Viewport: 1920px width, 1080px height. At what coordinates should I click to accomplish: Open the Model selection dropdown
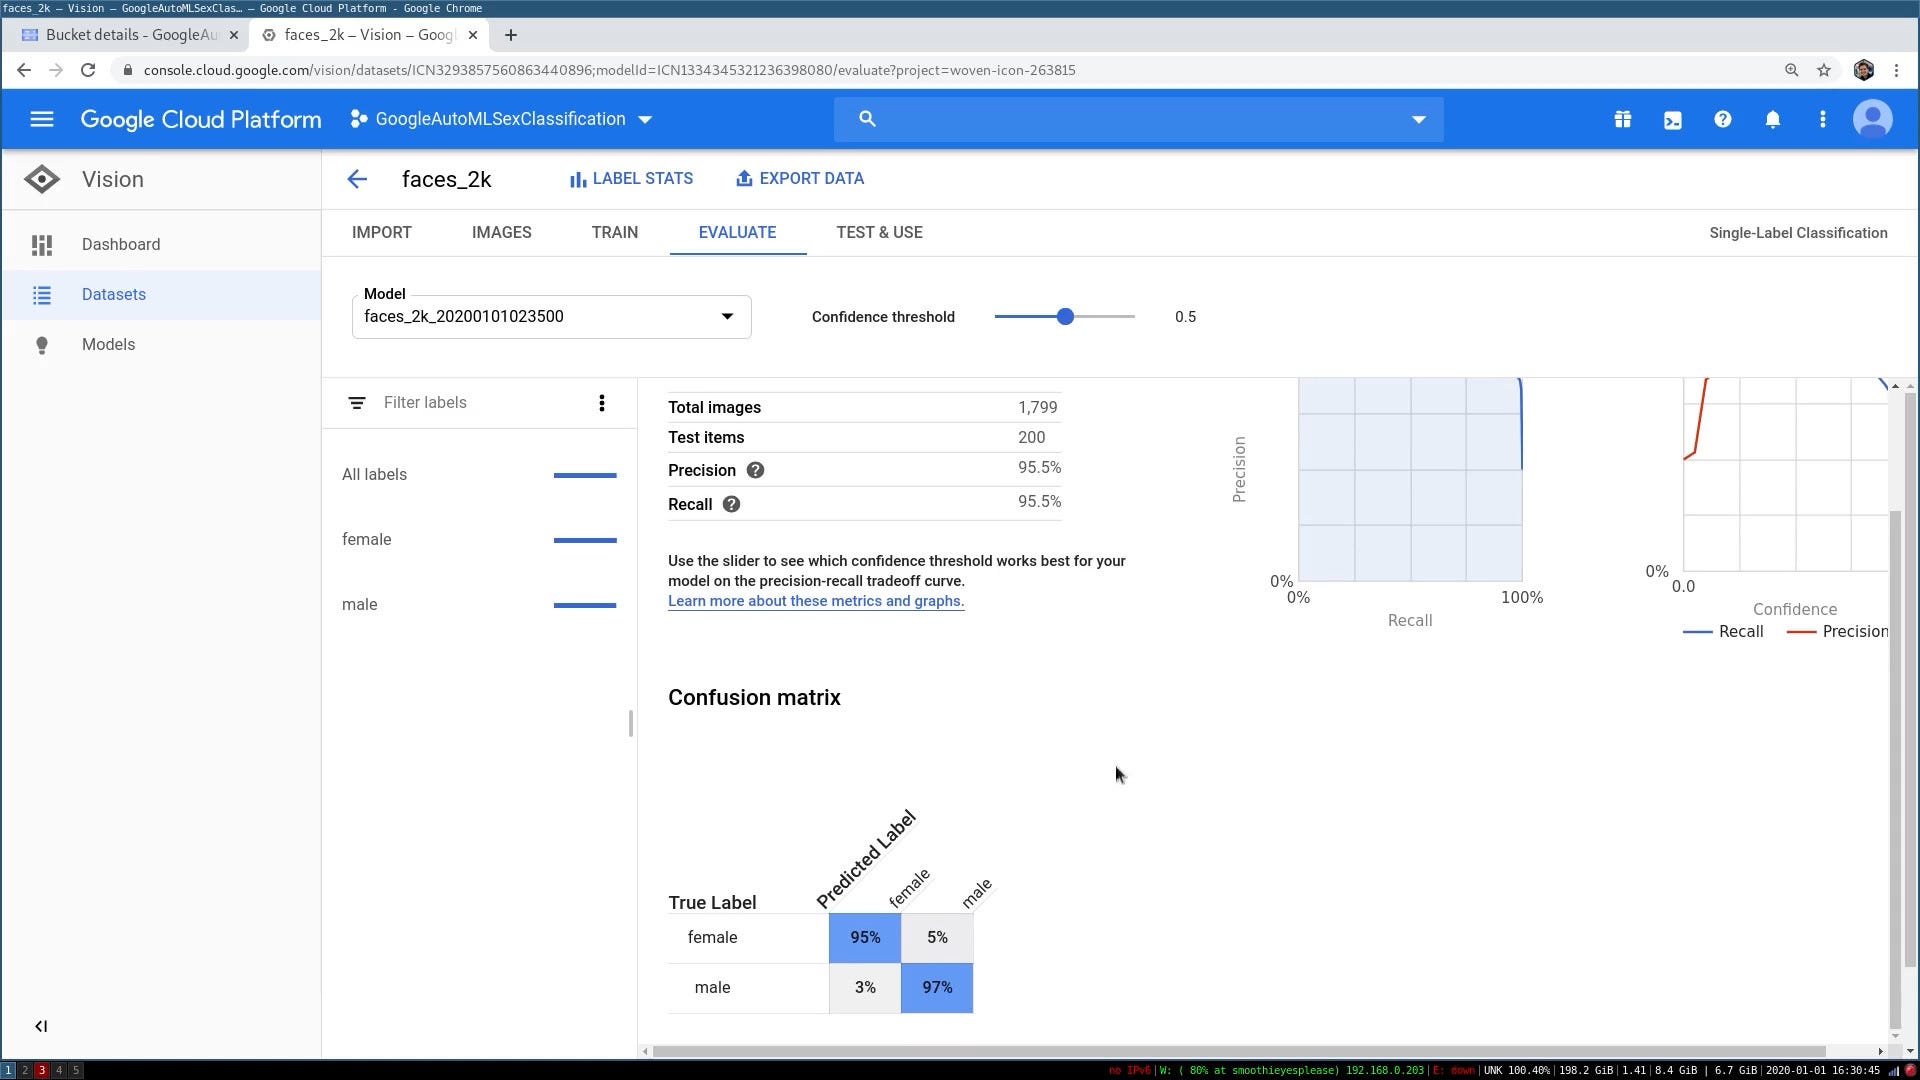coord(727,316)
